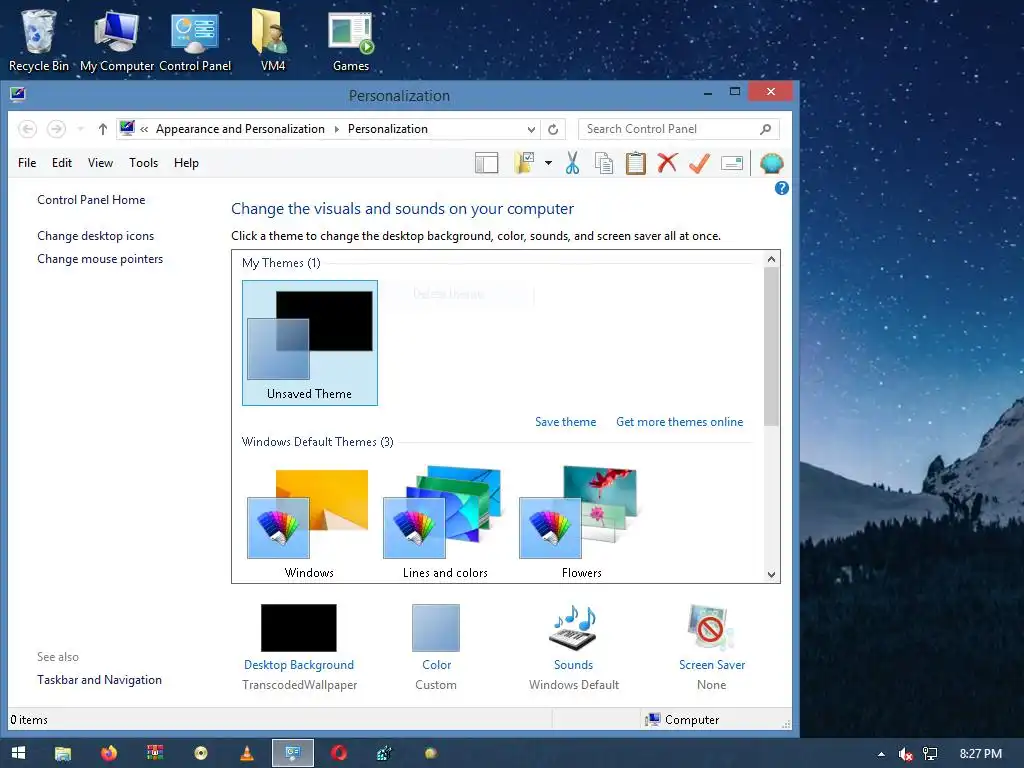The width and height of the screenshot is (1024, 768).
Task: Click the Save theme link
Action: click(x=566, y=422)
